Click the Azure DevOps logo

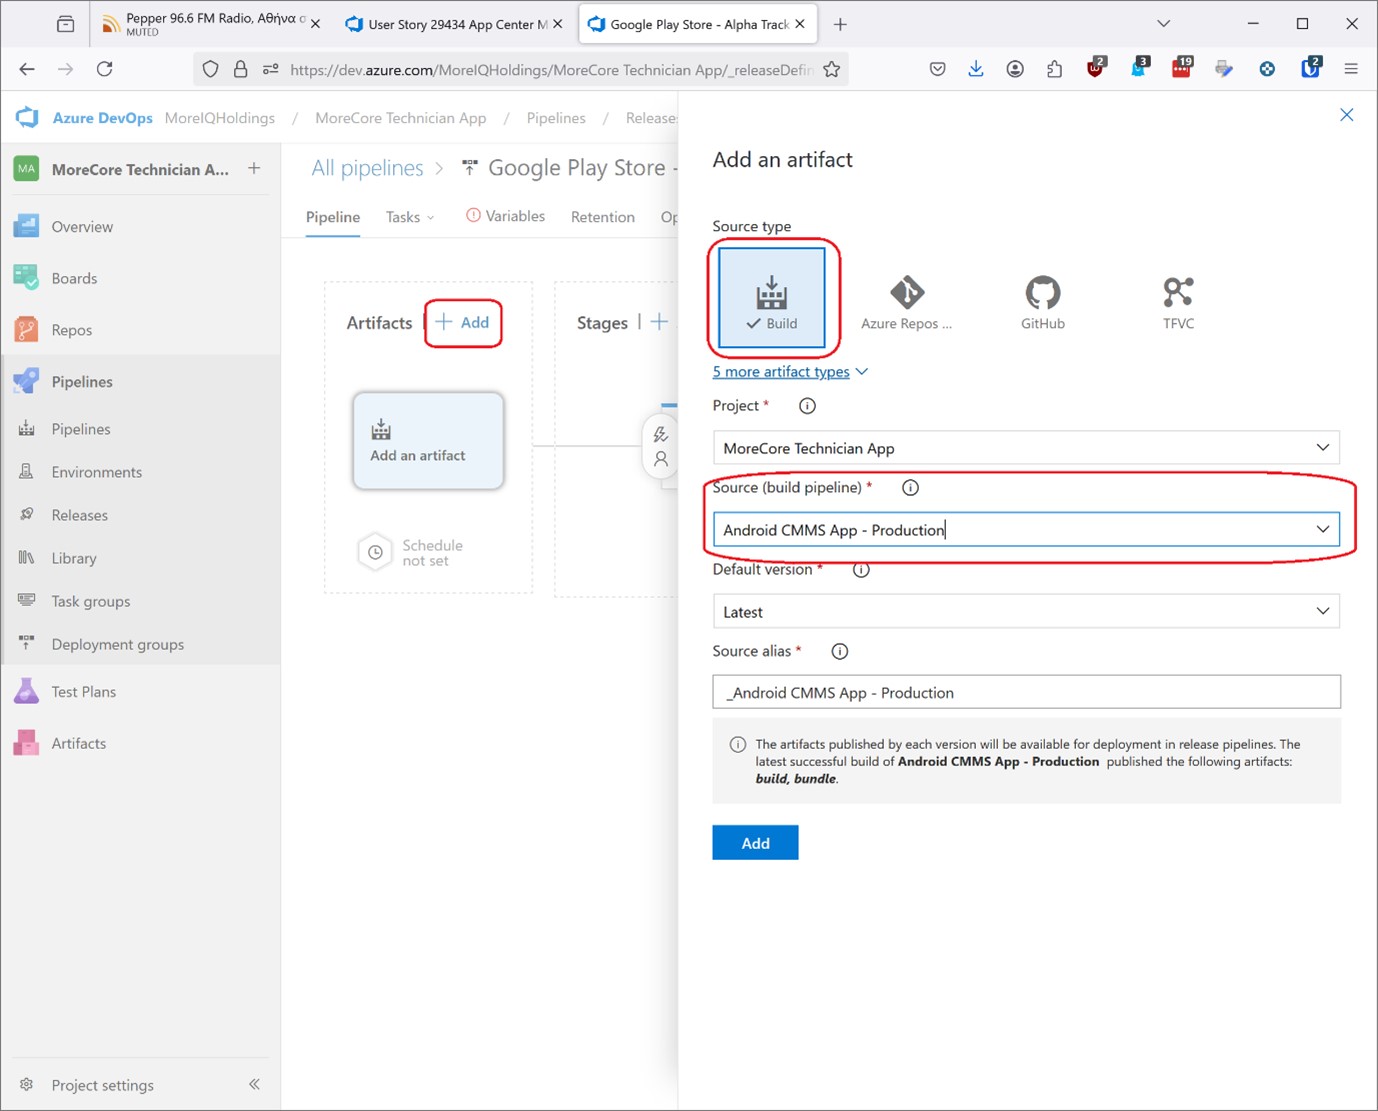pyautogui.click(x=26, y=117)
